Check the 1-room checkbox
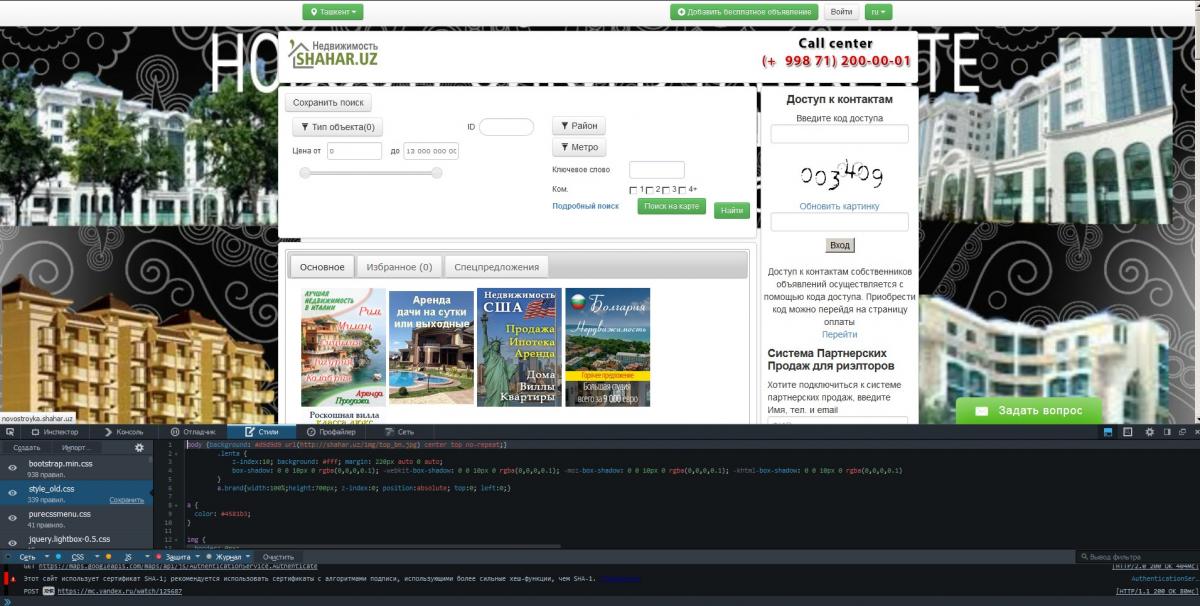 tap(634, 190)
